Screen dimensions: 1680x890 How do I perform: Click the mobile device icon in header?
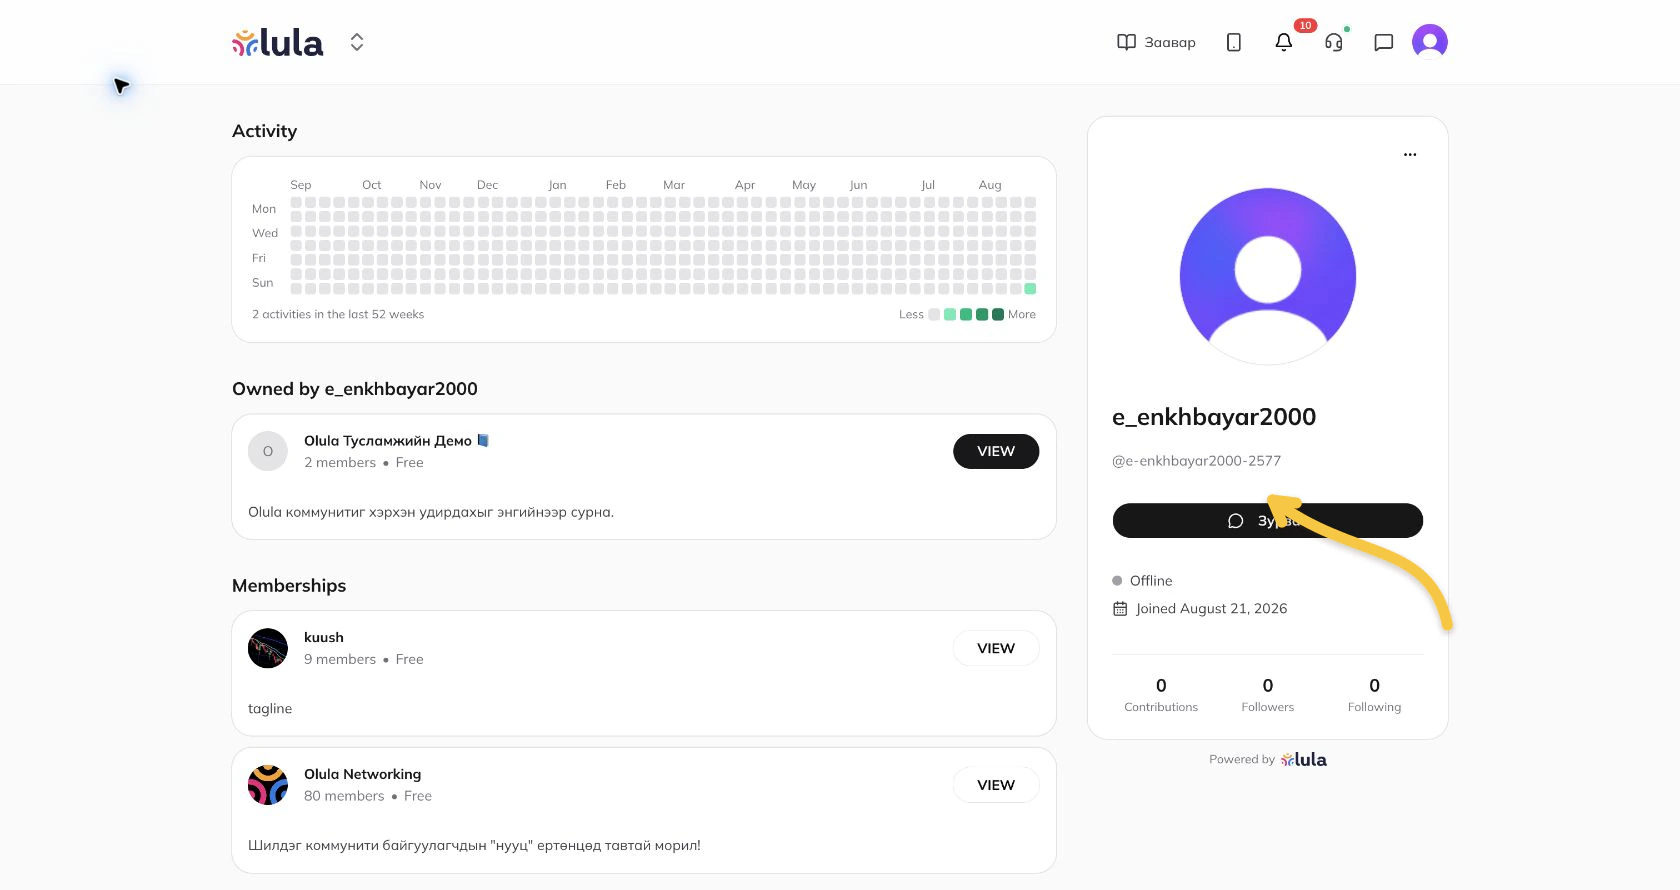click(x=1234, y=42)
